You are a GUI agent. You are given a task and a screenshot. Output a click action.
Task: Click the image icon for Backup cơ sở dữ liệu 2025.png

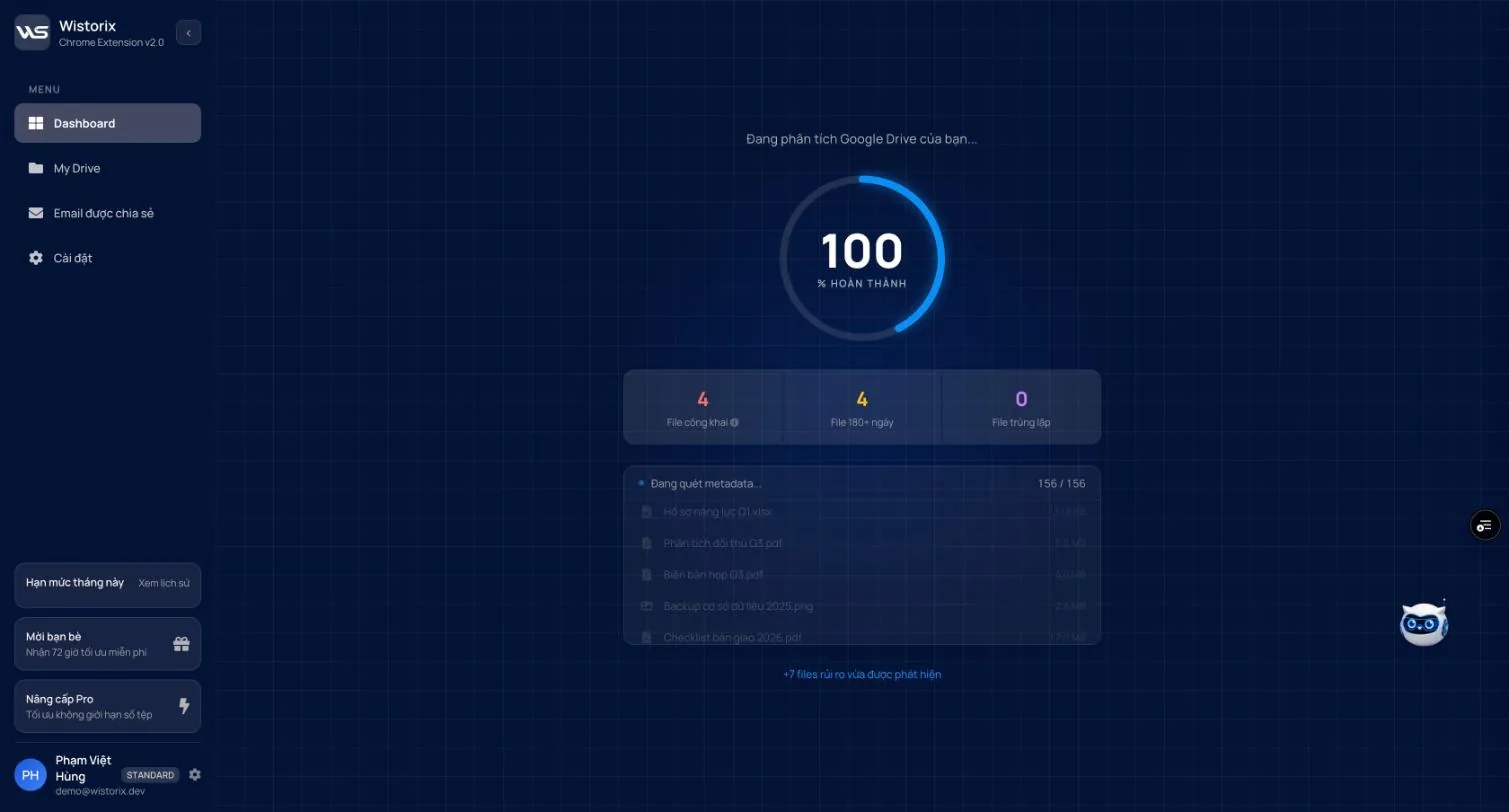point(646,606)
